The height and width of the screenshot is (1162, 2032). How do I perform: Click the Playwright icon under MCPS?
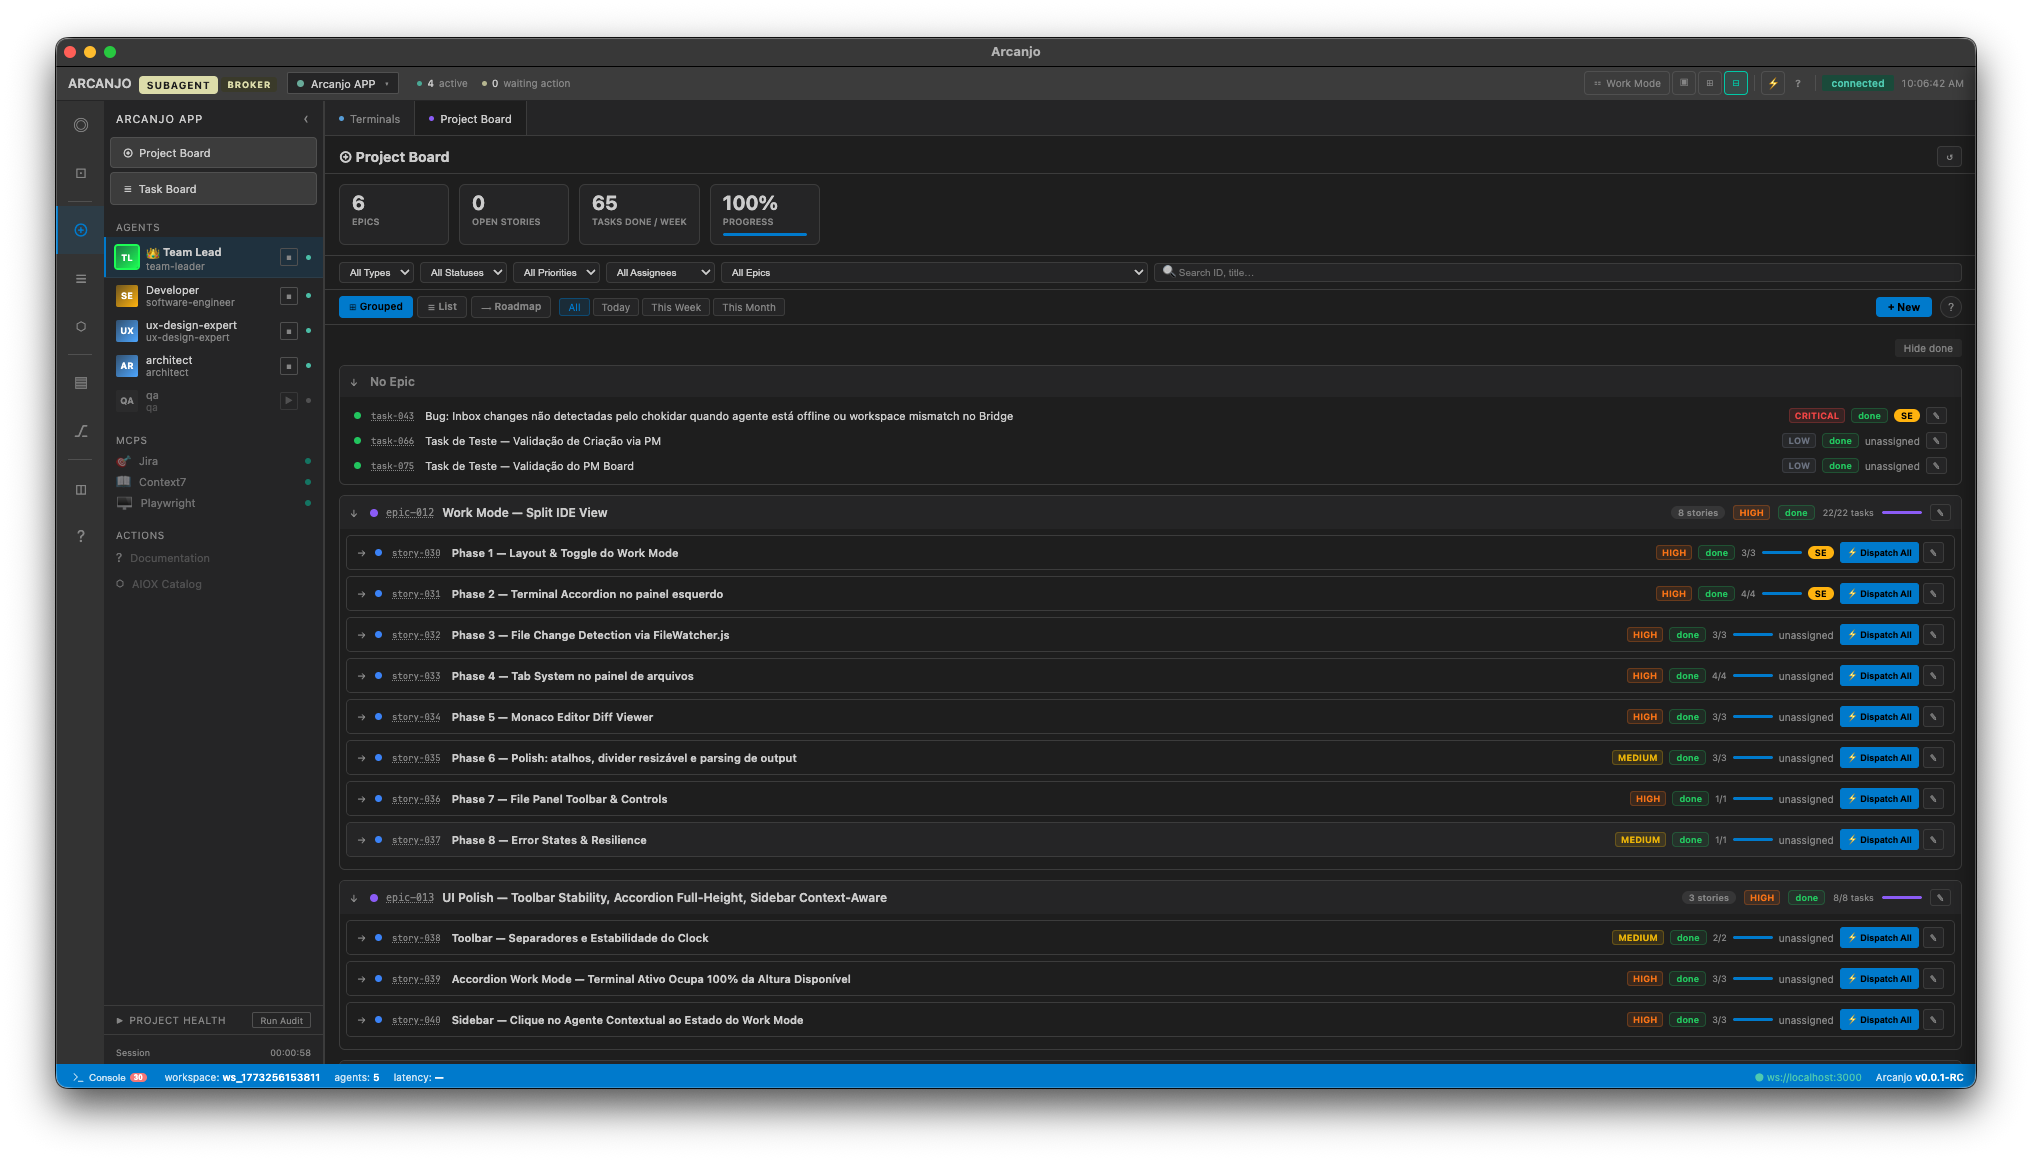pyautogui.click(x=124, y=503)
